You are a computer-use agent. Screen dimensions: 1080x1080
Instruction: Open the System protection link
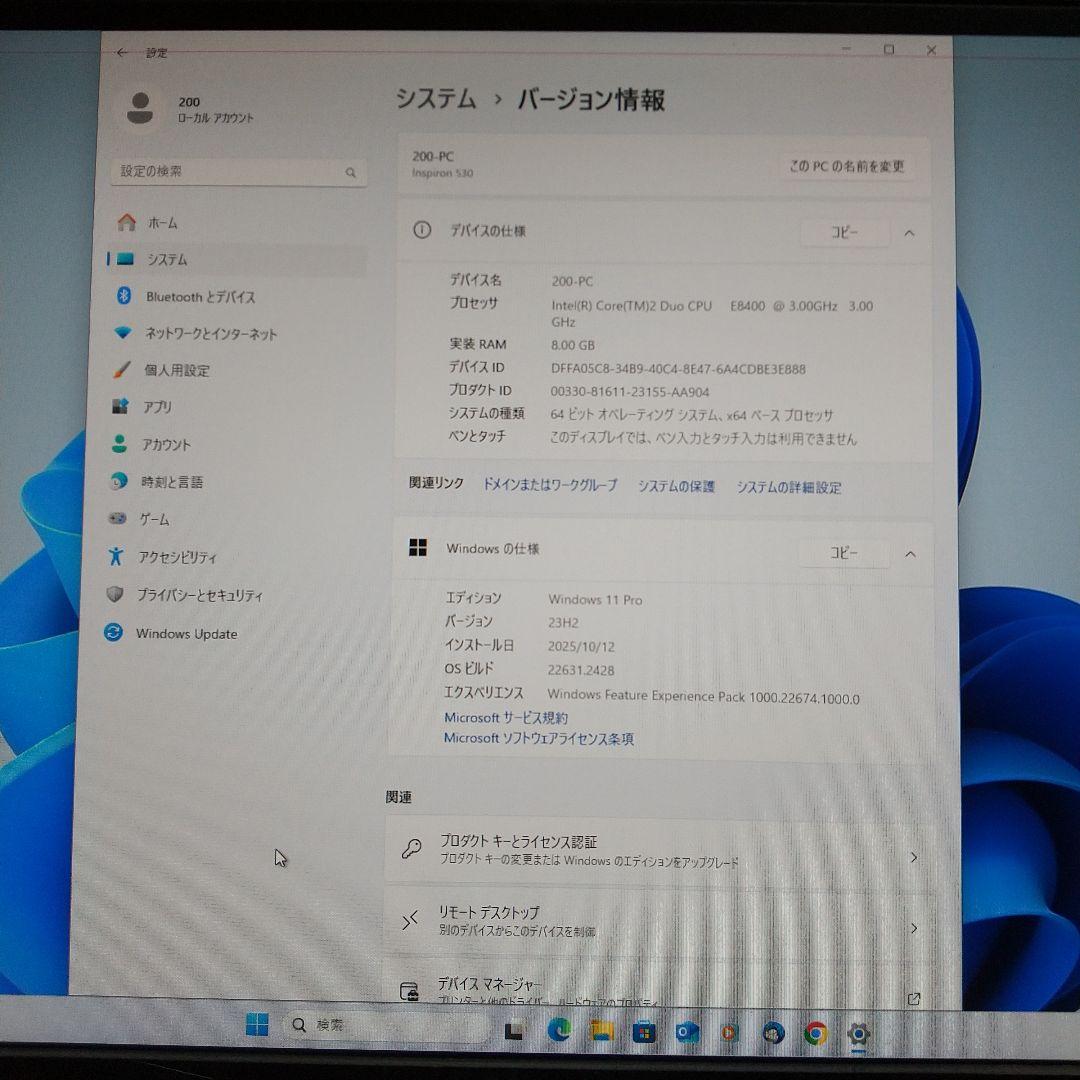pyautogui.click(x=676, y=486)
